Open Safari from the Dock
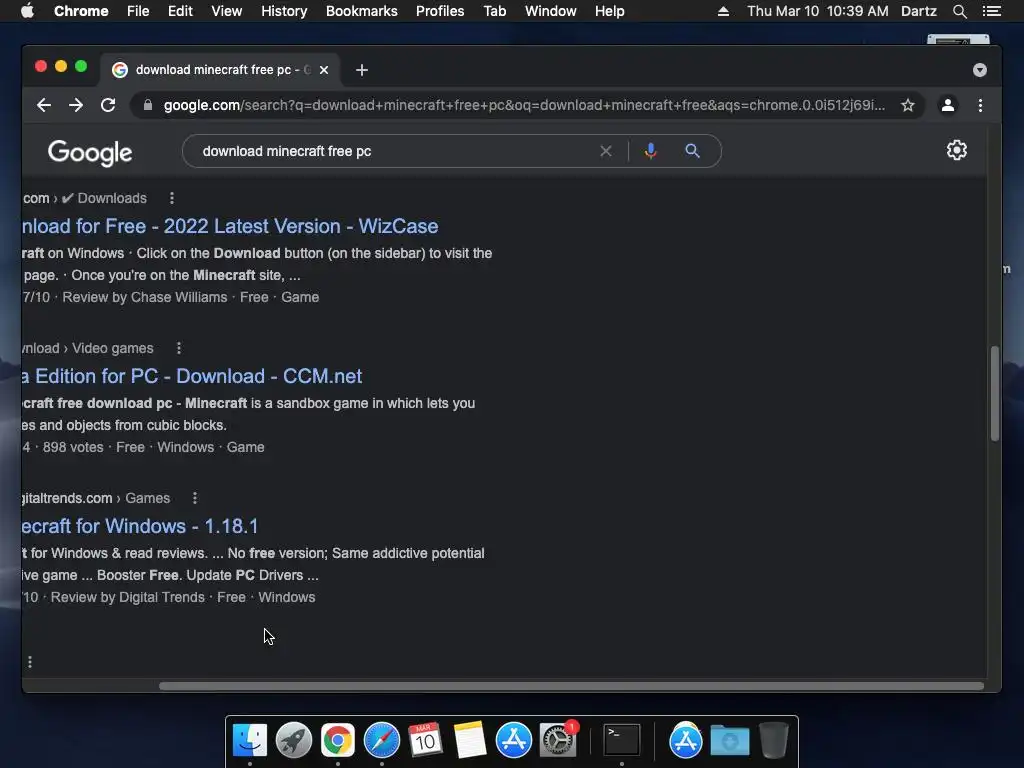Screen dimensions: 1024x768 tap(381, 741)
